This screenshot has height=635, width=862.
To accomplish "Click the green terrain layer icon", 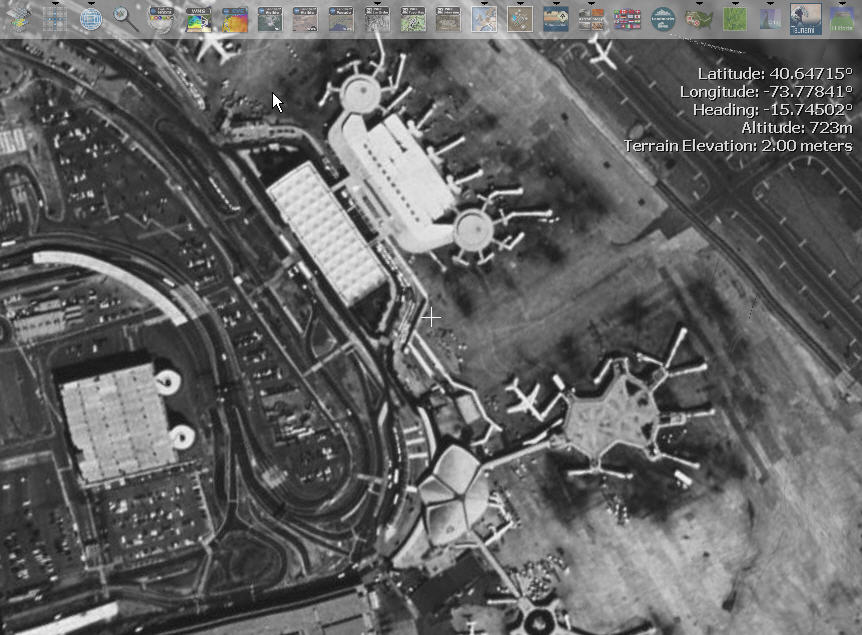I will 734,18.
